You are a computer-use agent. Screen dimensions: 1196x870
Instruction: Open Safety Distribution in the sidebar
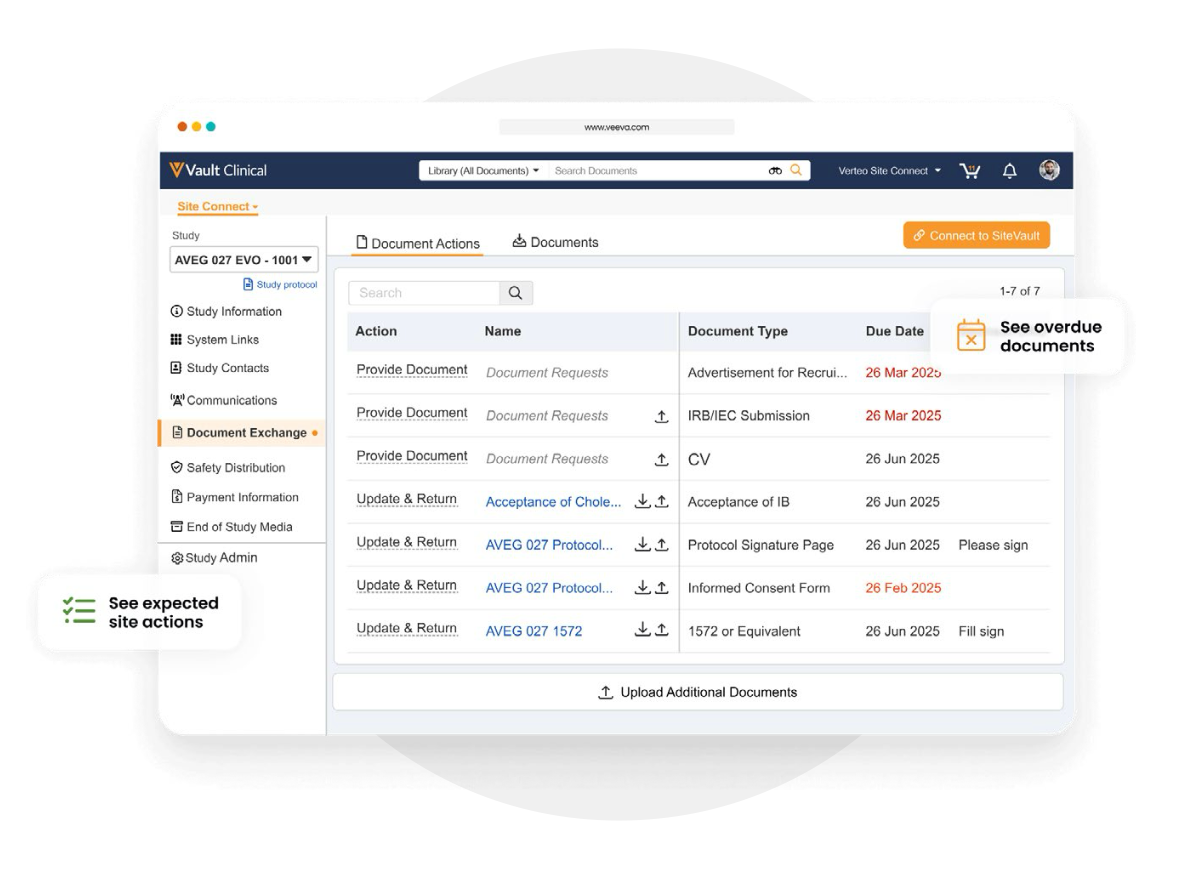235,467
